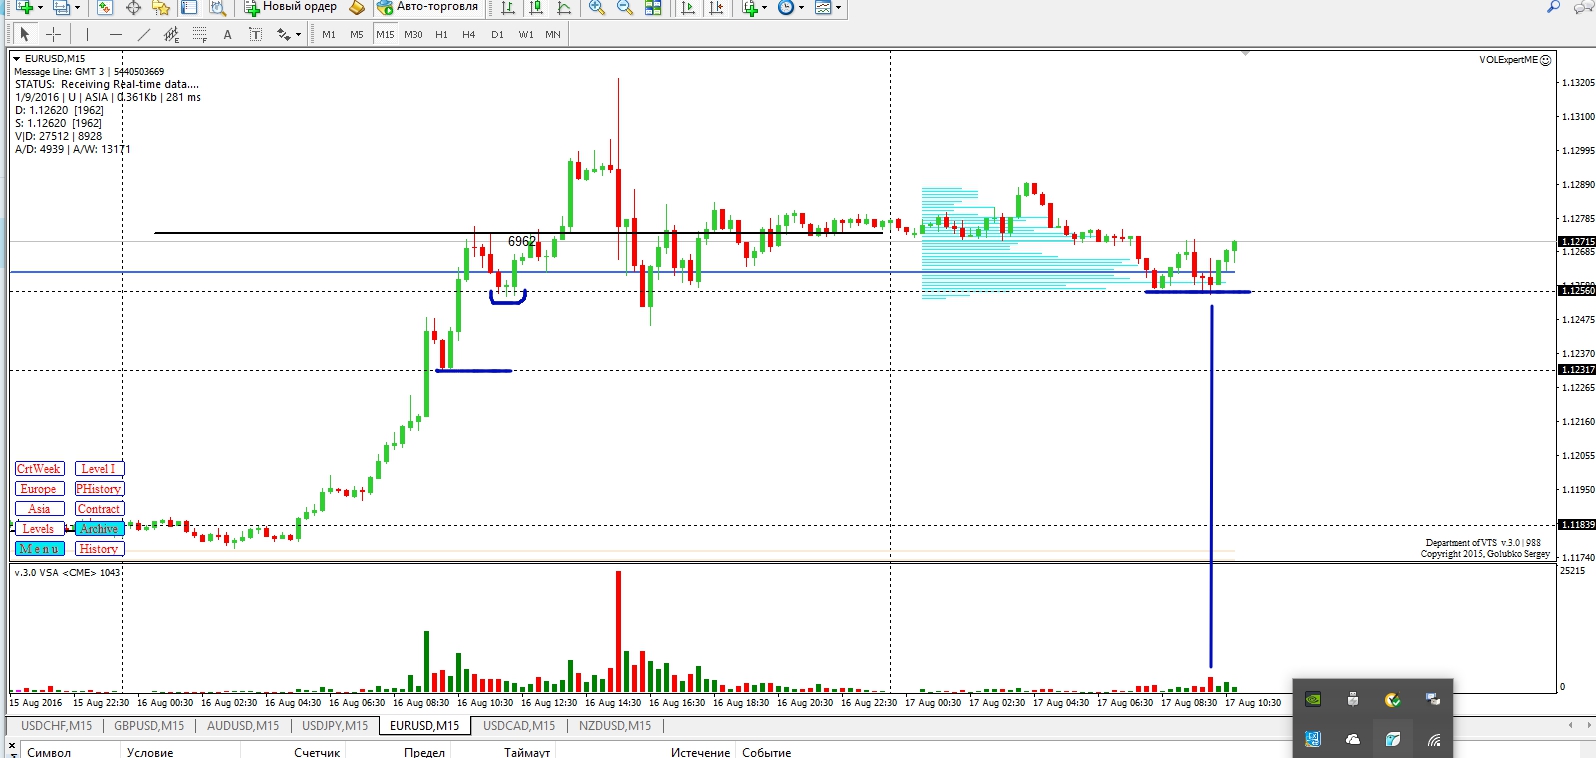Screen dimensions: 1596x758
Task: Open OneDrive cloud tray icon
Action: (1353, 739)
